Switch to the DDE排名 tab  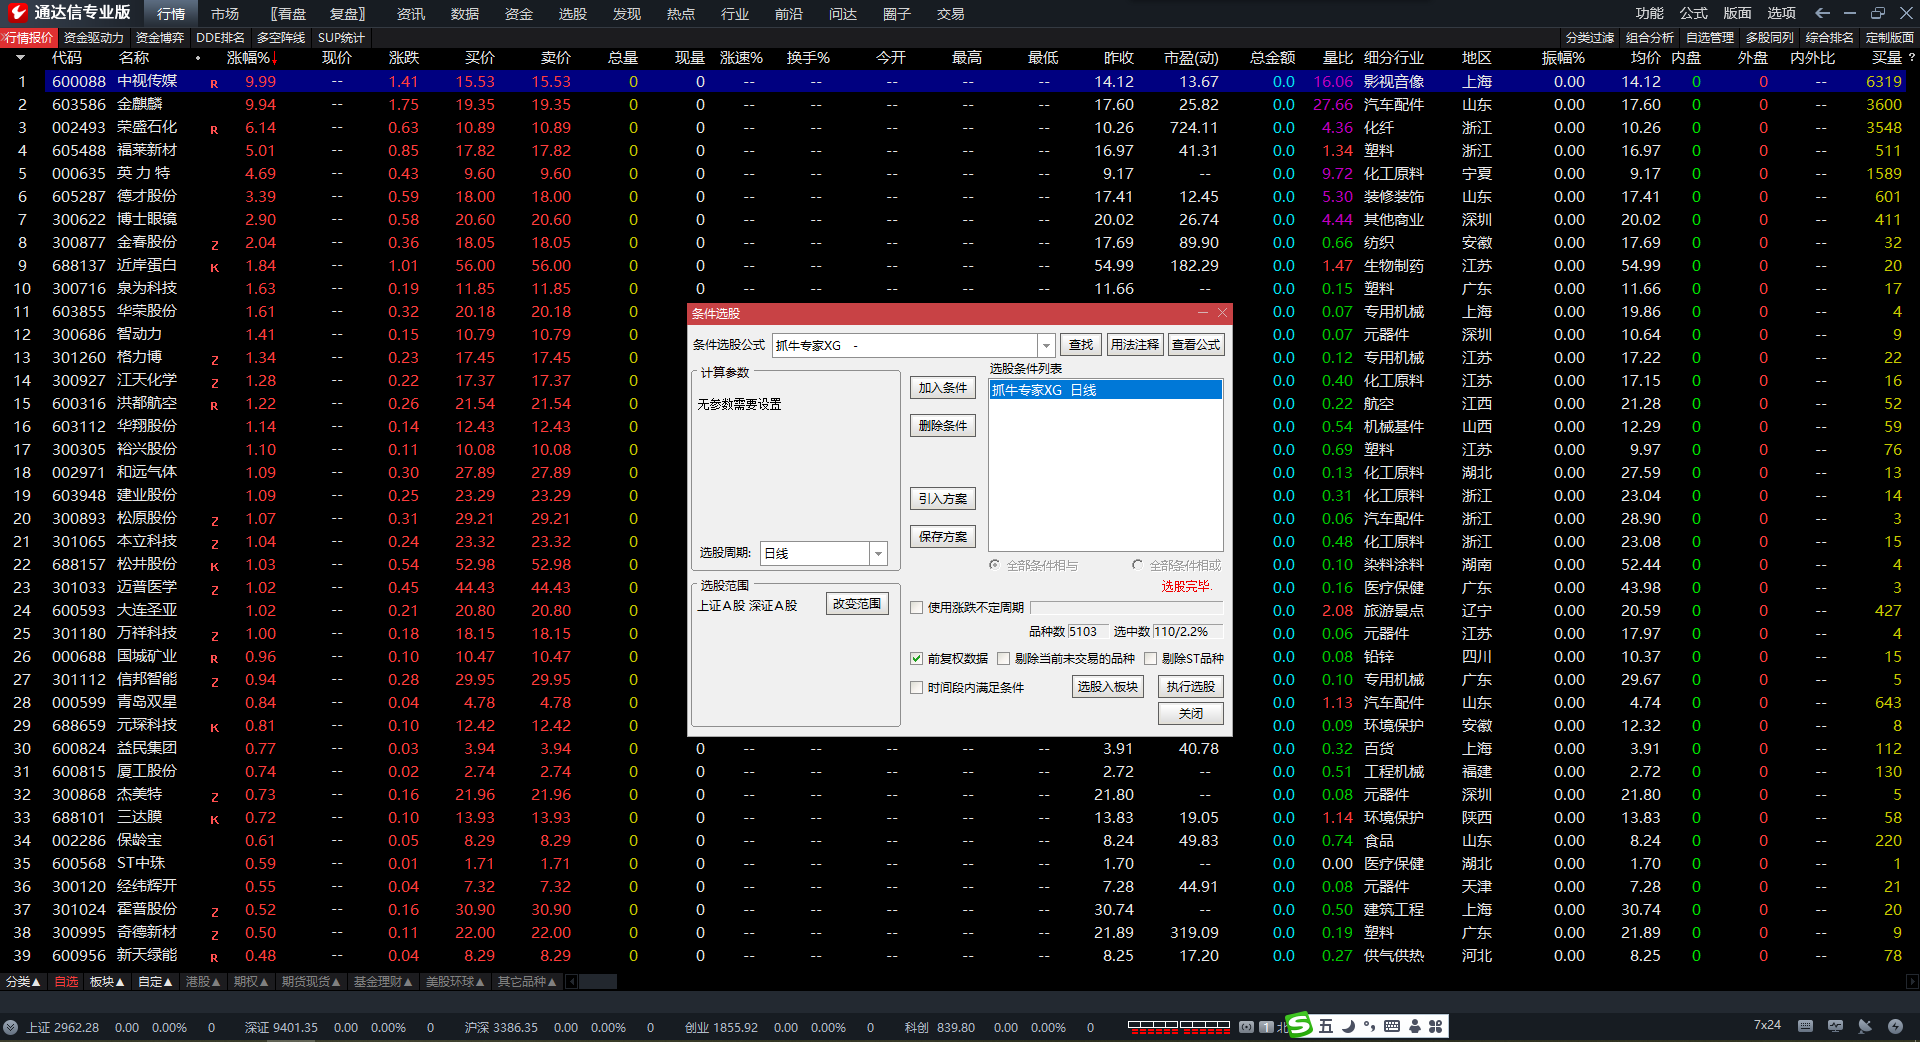(x=220, y=37)
